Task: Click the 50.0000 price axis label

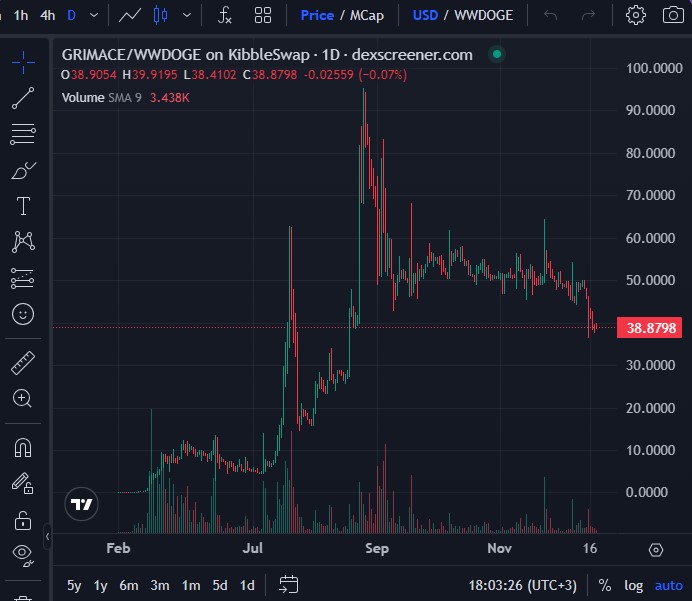Action: pyautogui.click(x=650, y=280)
